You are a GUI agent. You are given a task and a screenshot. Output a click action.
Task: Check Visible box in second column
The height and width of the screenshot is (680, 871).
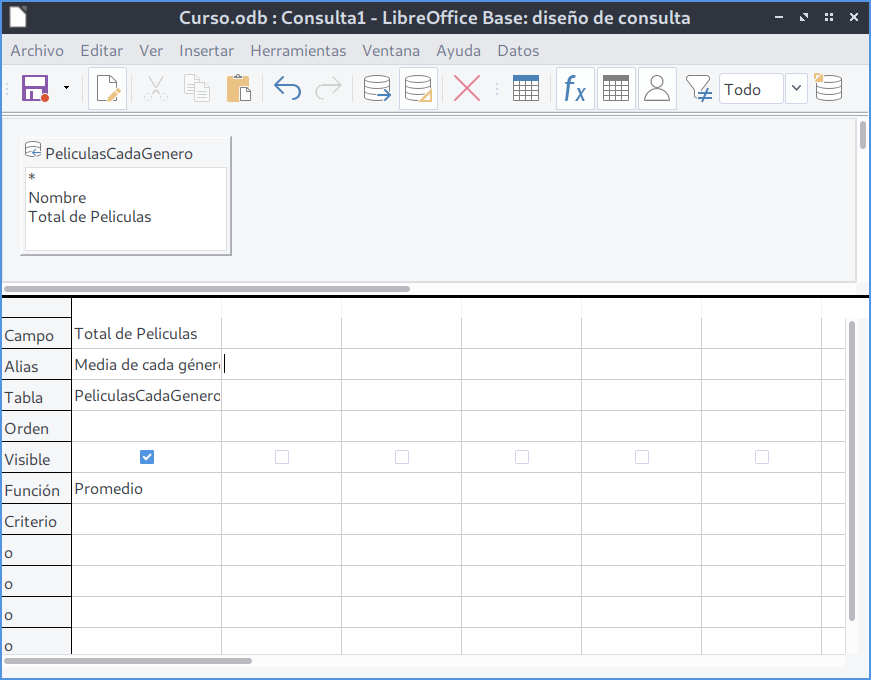(282, 457)
